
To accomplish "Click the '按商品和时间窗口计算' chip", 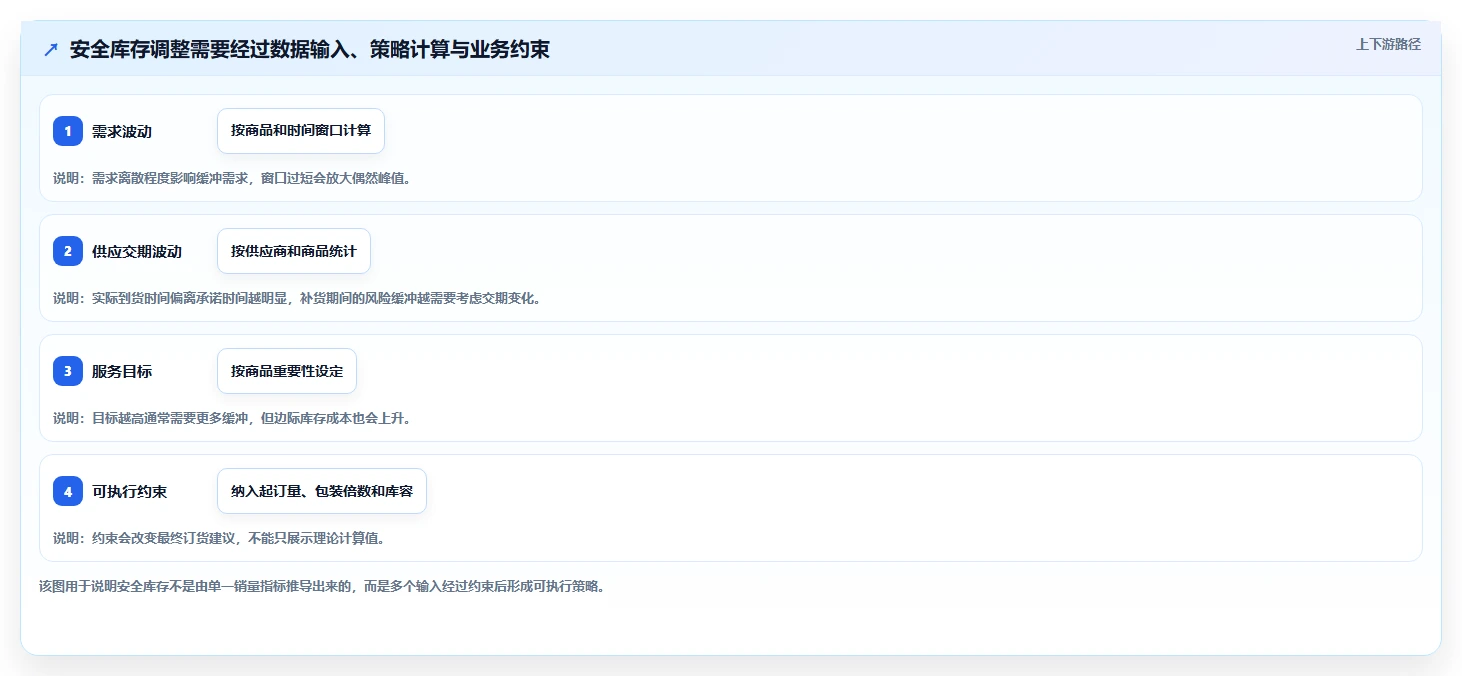I will pos(301,131).
